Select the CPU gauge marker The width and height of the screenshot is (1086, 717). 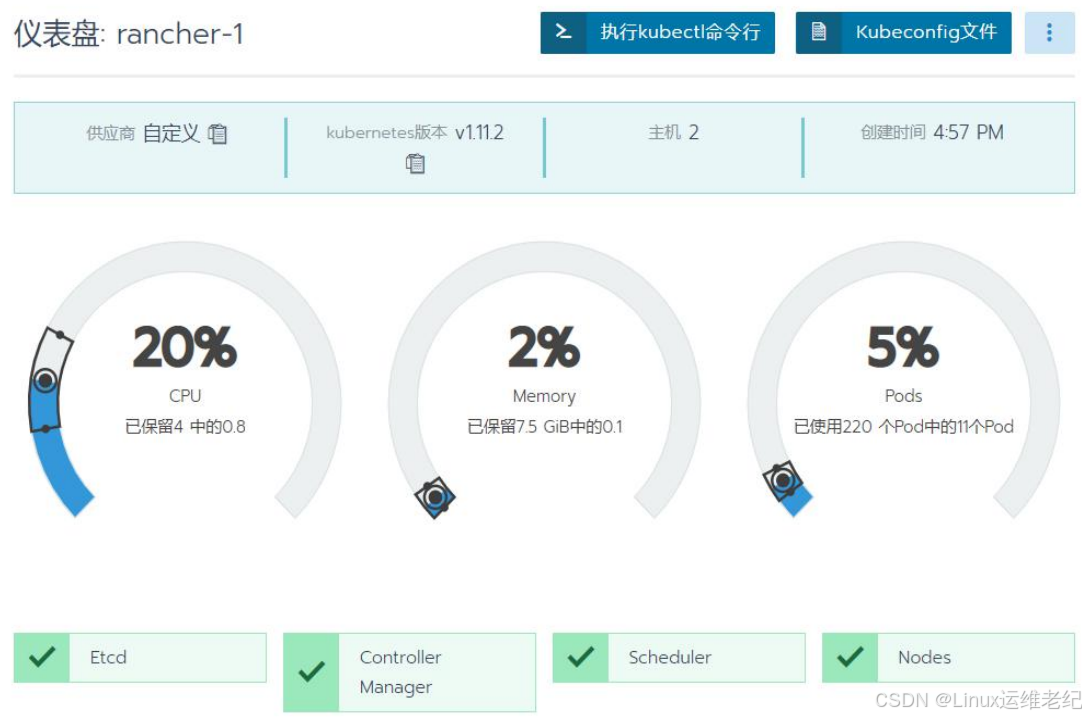click(46, 380)
